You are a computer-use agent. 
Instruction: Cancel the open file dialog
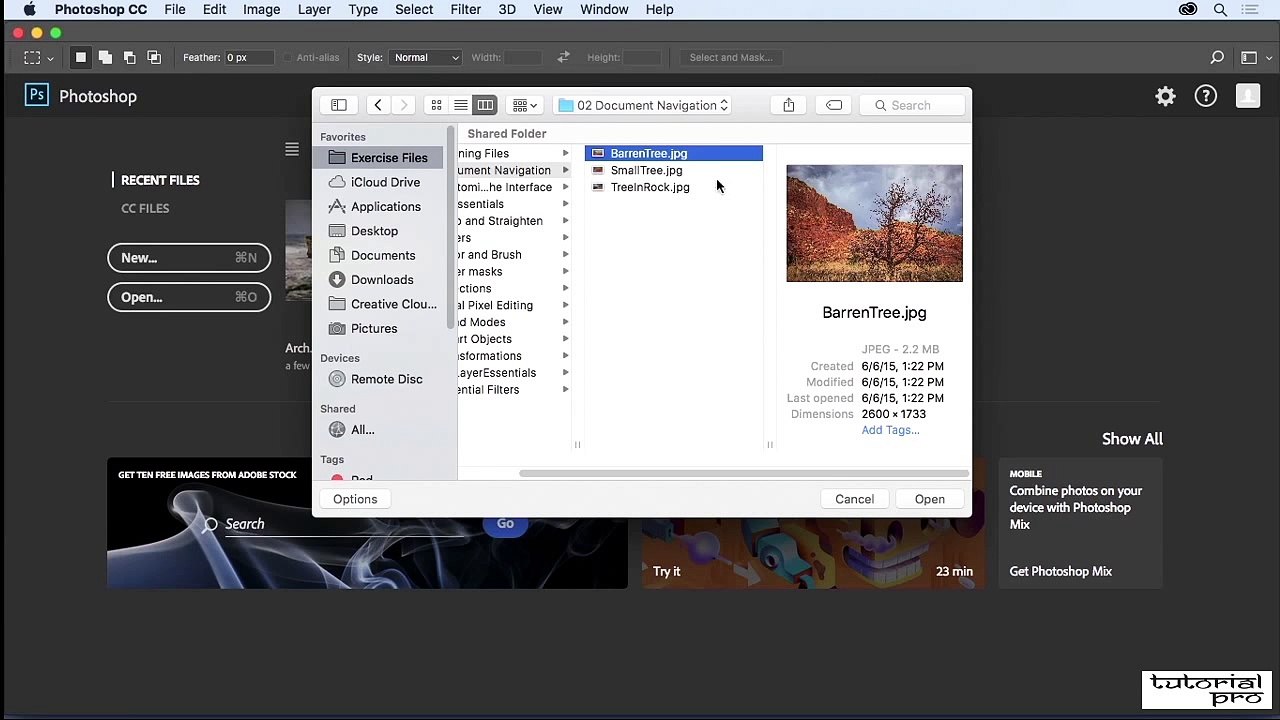(x=854, y=499)
